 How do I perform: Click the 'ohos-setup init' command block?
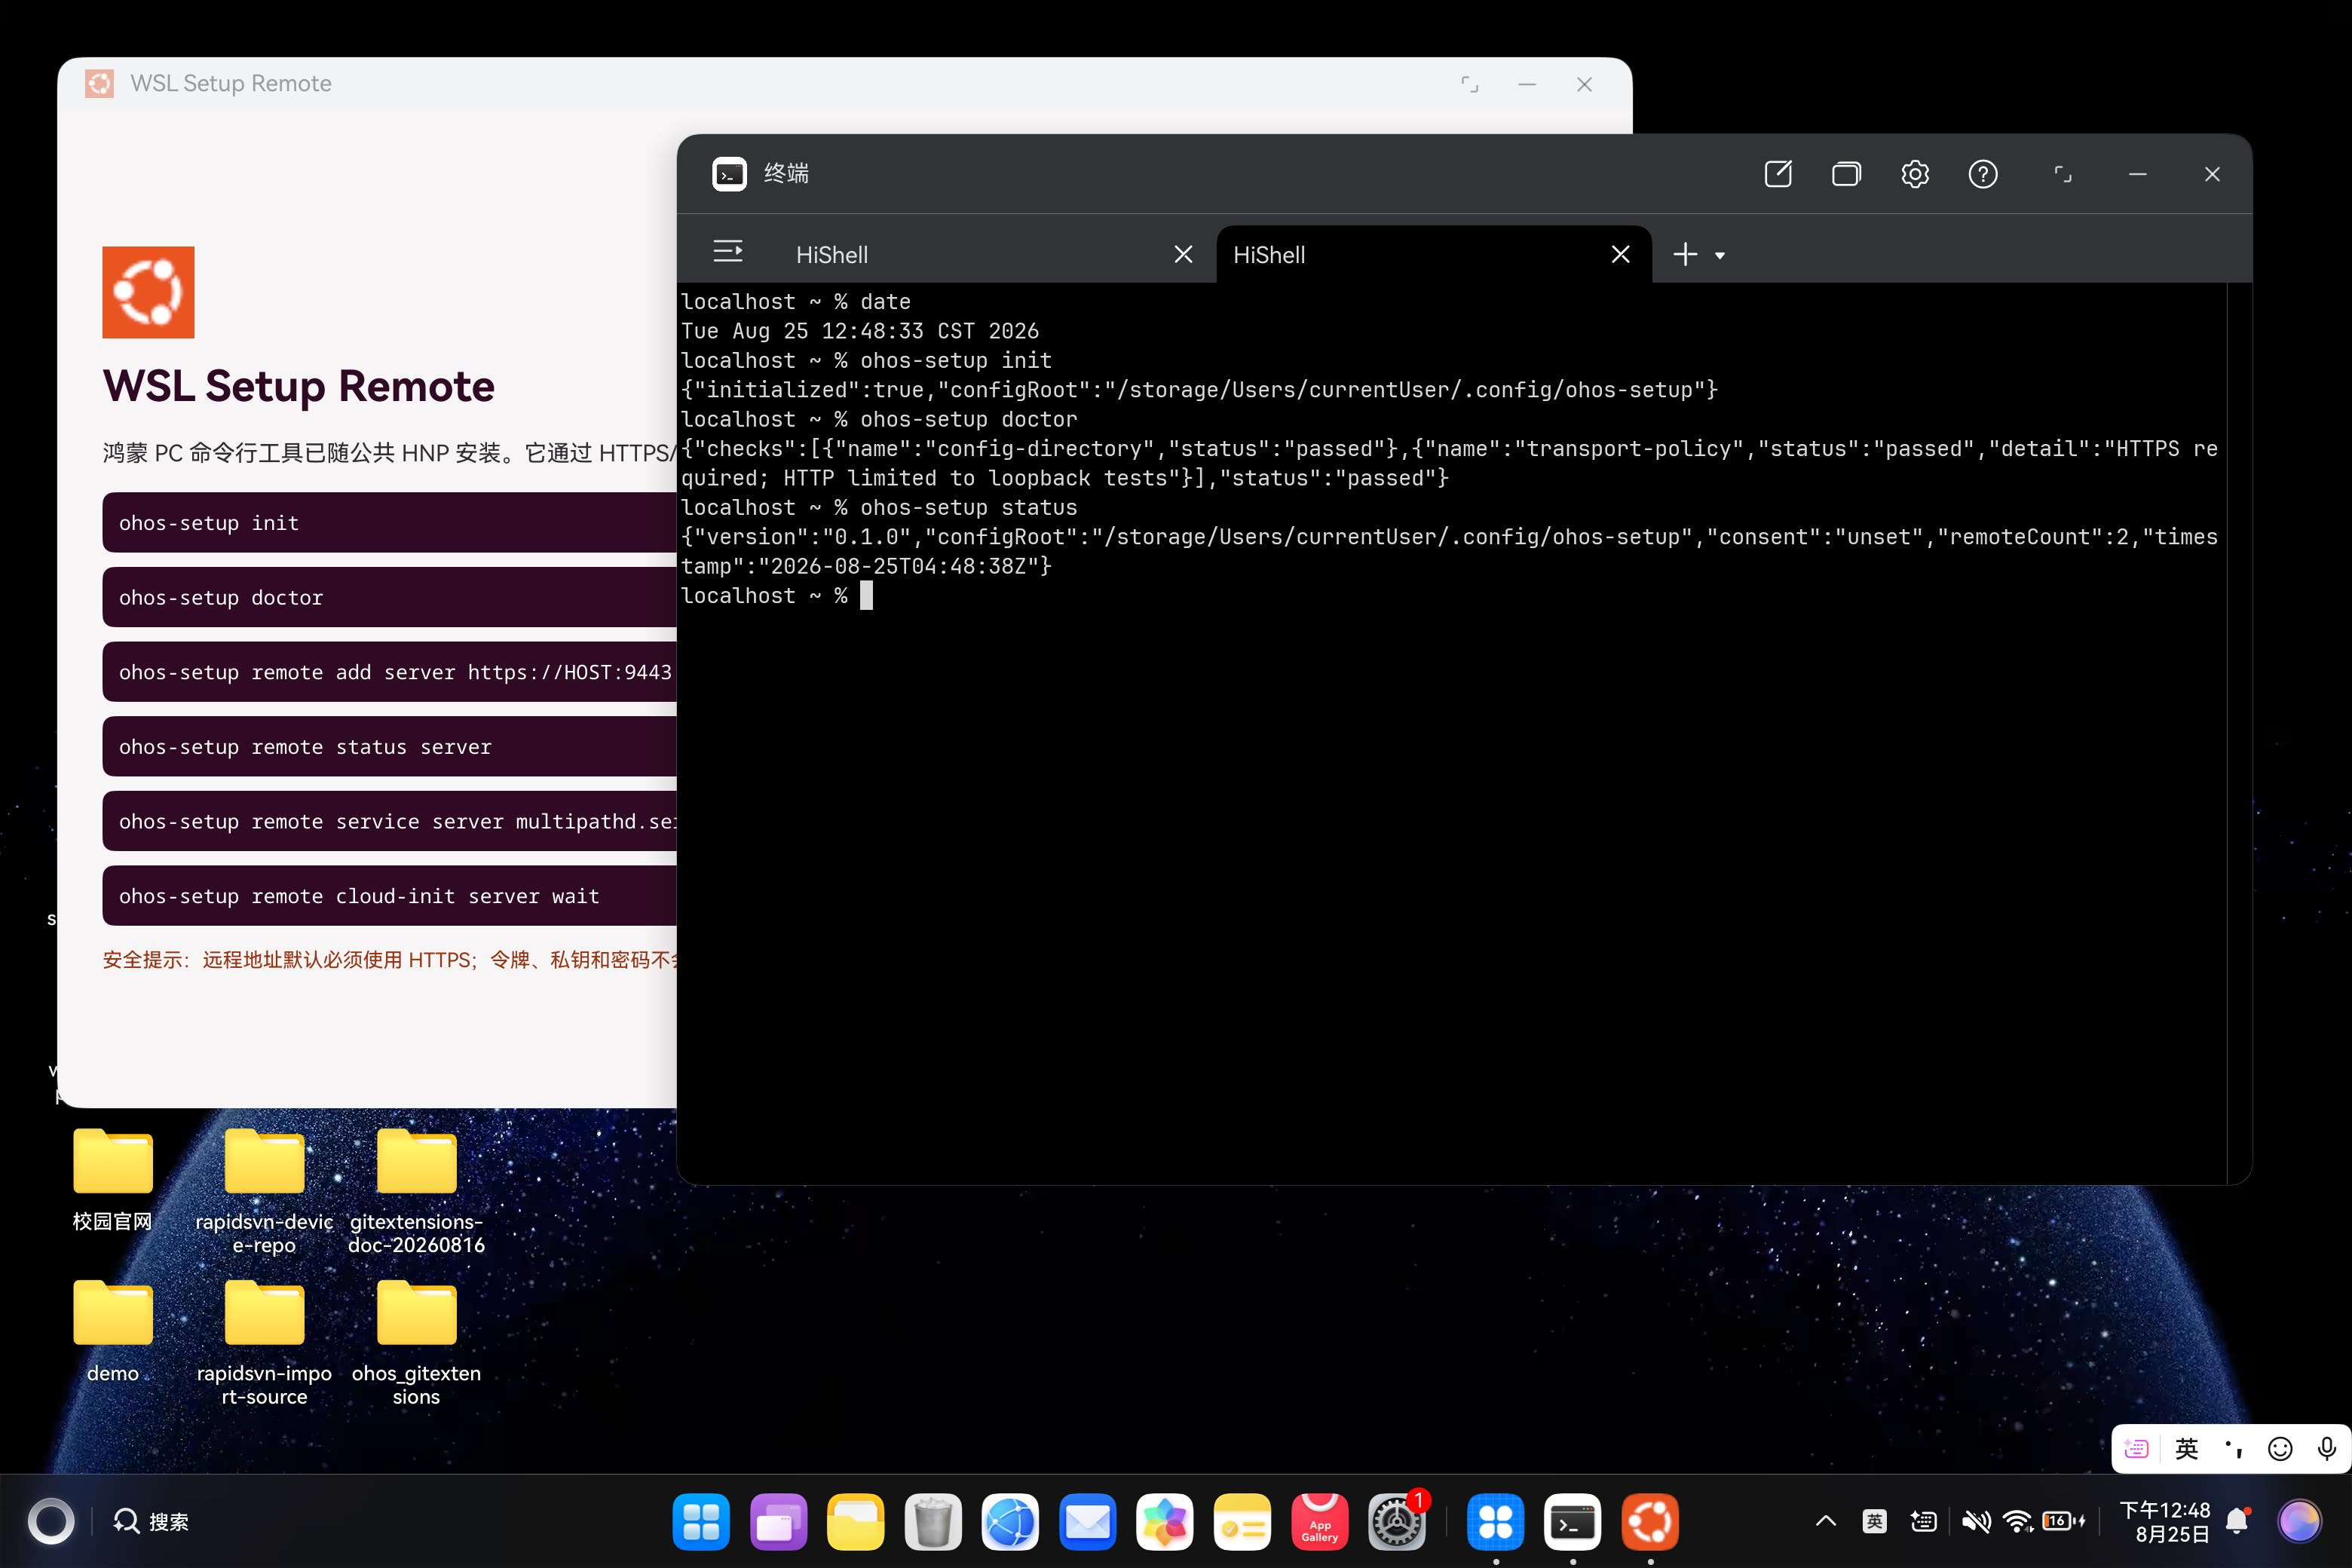point(389,522)
